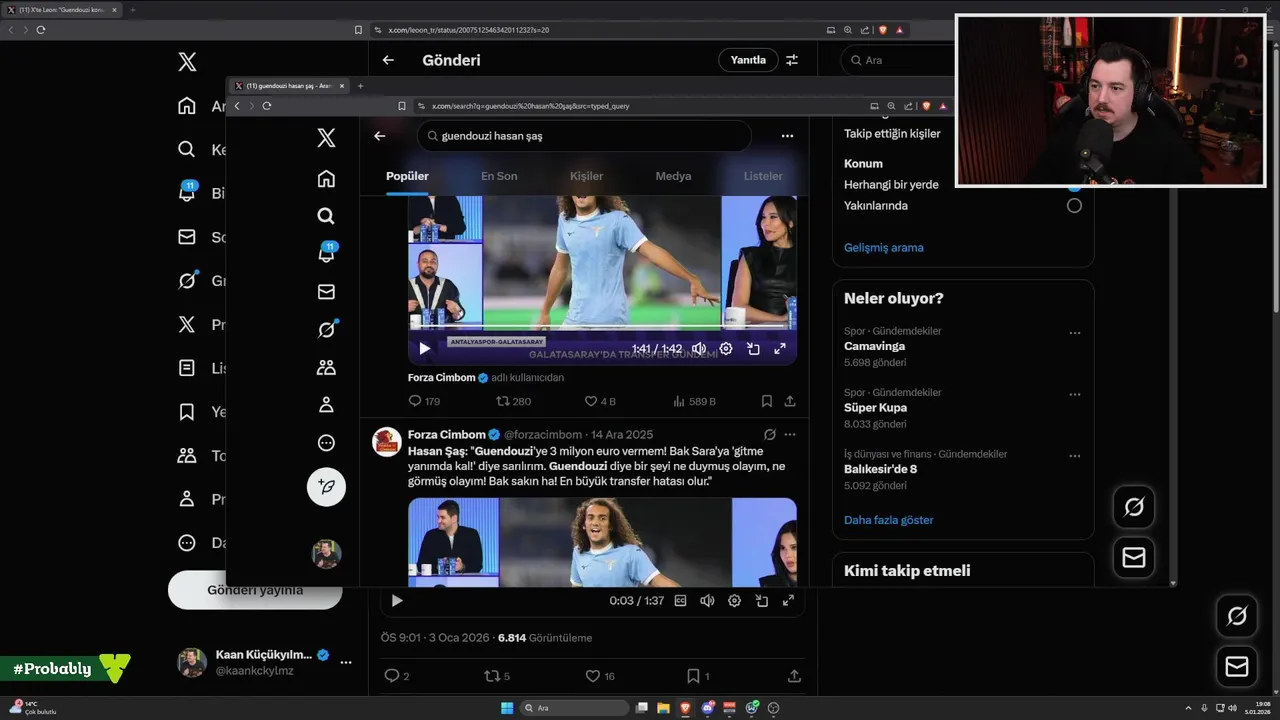Image resolution: width=1280 pixels, height=720 pixels.
Task: Repost back window post showing 5 reposts
Action: click(497, 676)
